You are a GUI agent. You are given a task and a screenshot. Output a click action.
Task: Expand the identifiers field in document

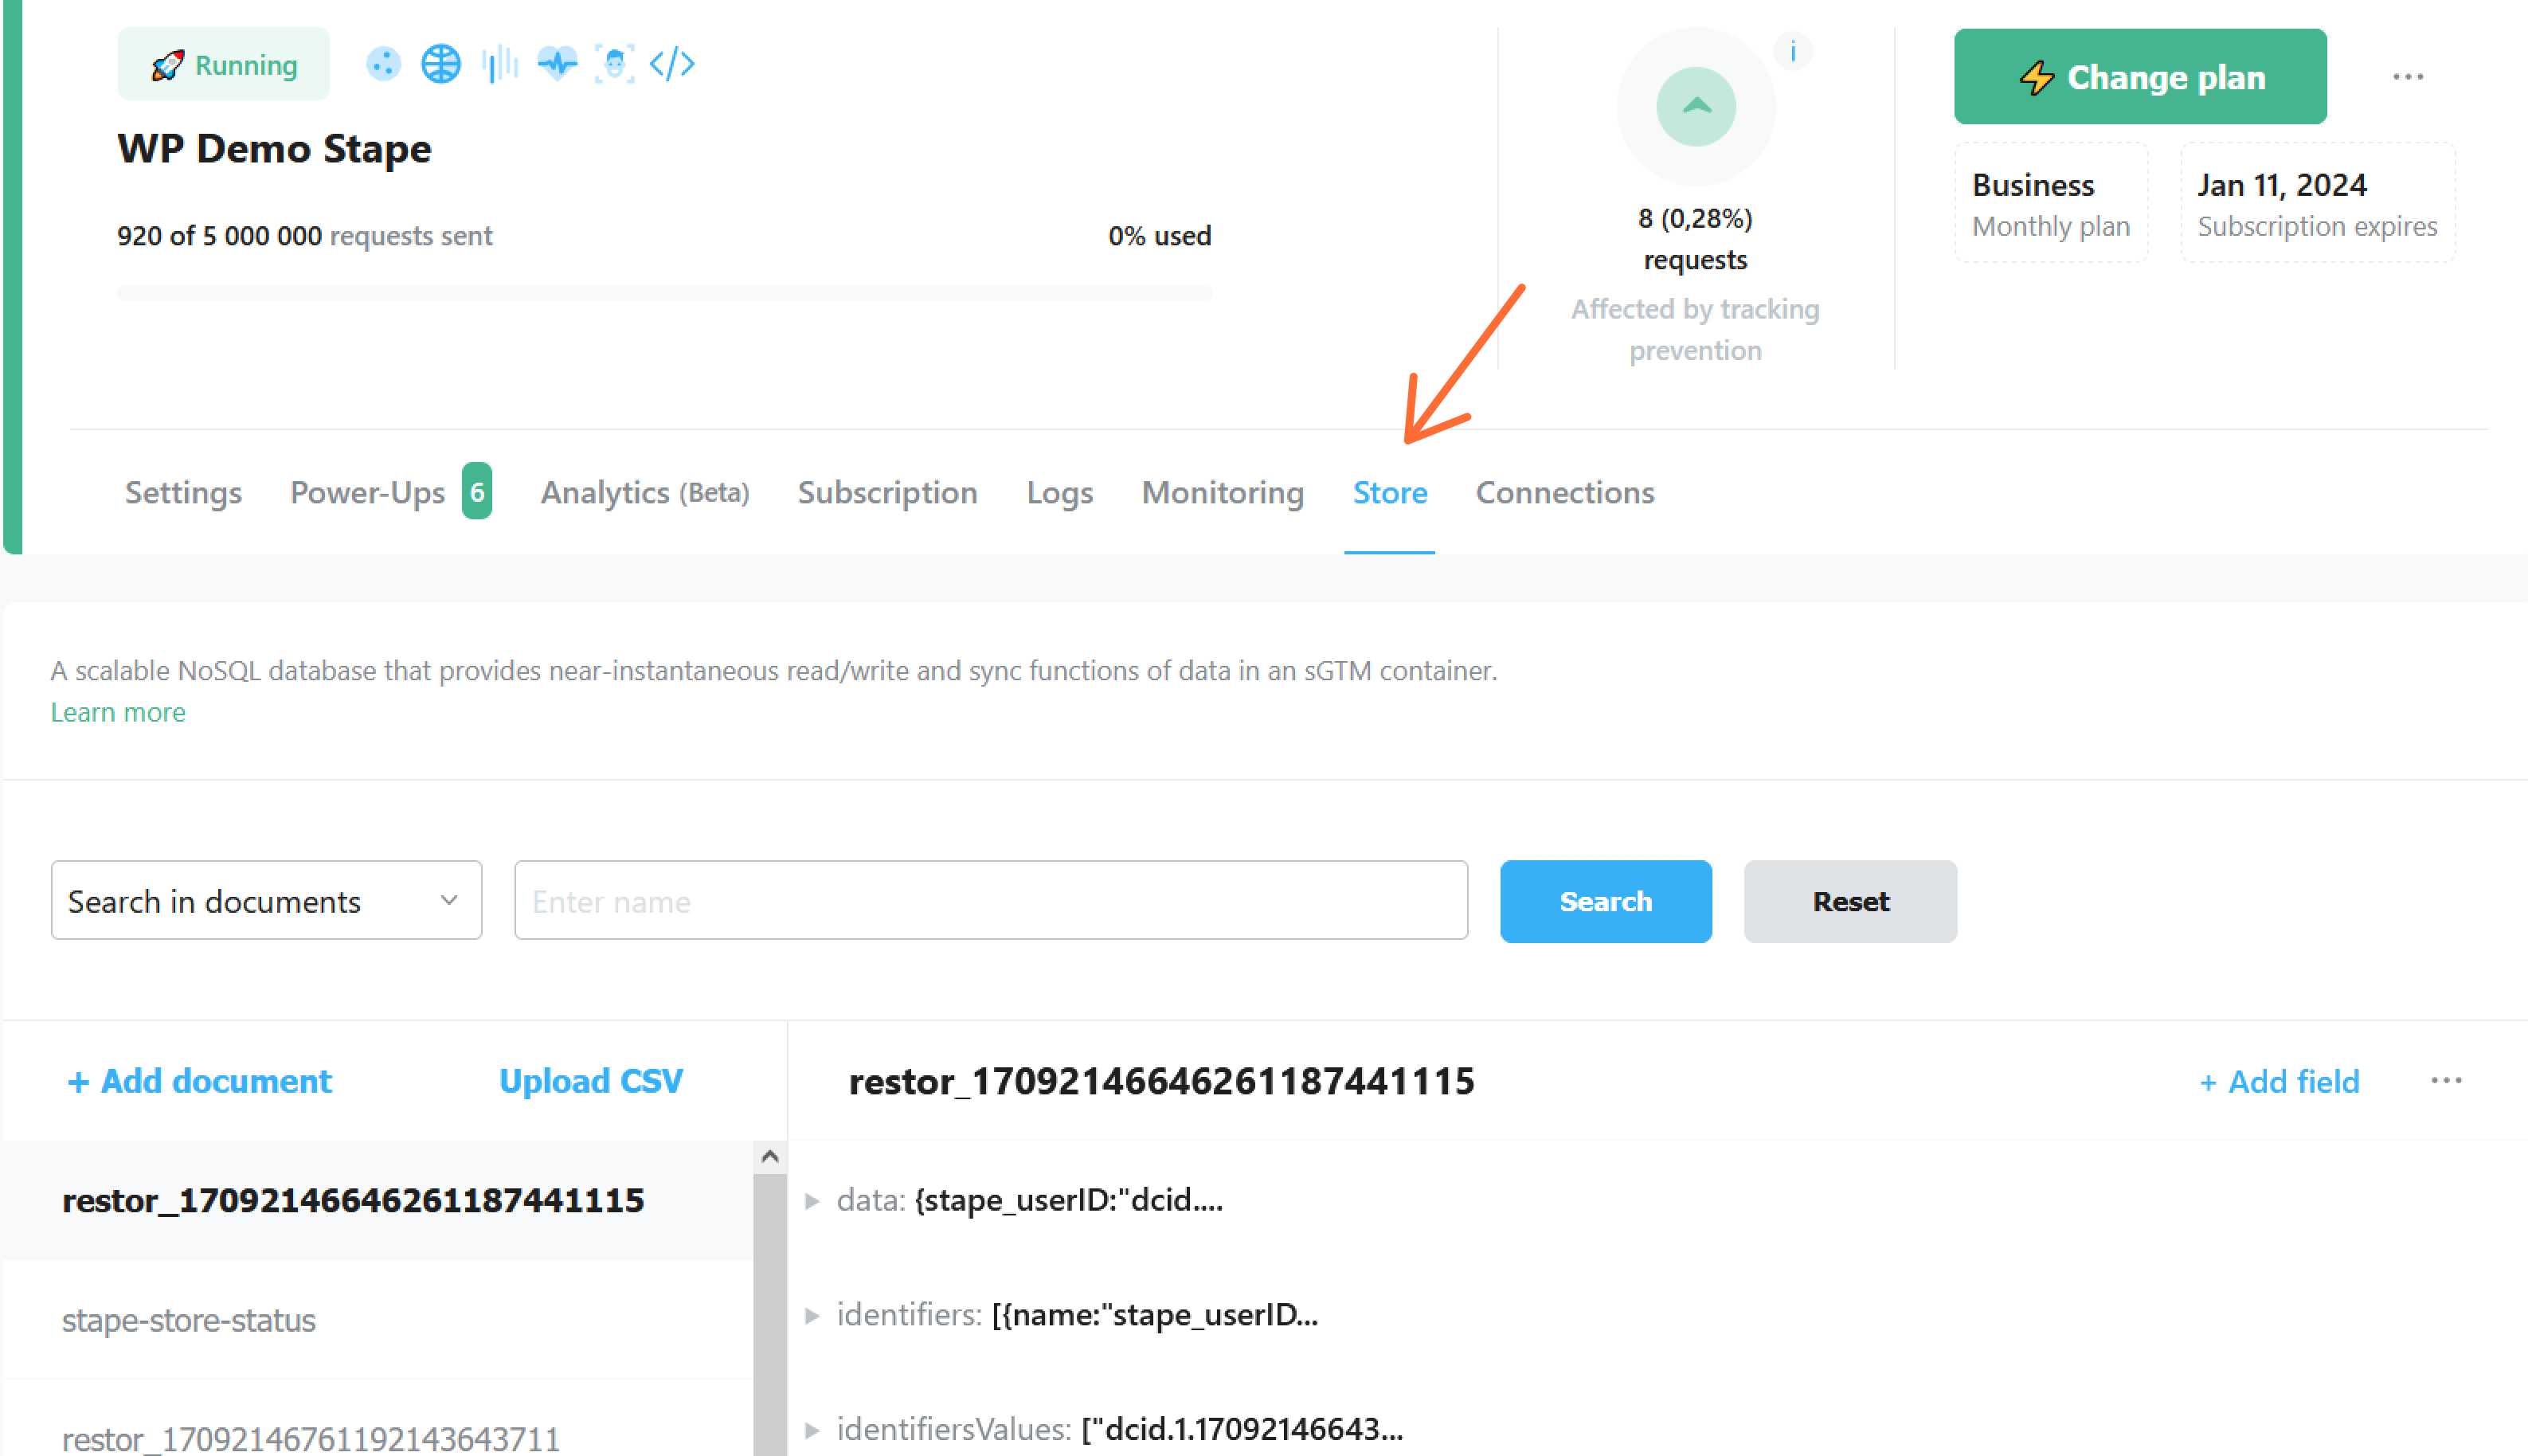pos(820,1313)
